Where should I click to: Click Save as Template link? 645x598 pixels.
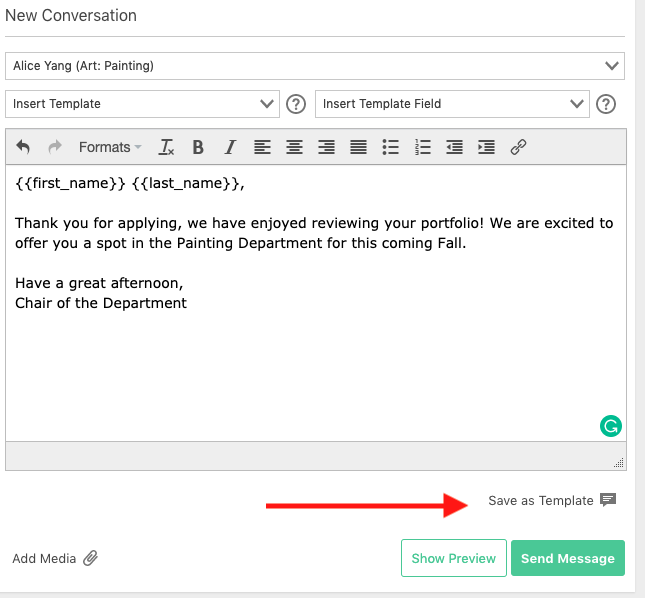pos(541,501)
